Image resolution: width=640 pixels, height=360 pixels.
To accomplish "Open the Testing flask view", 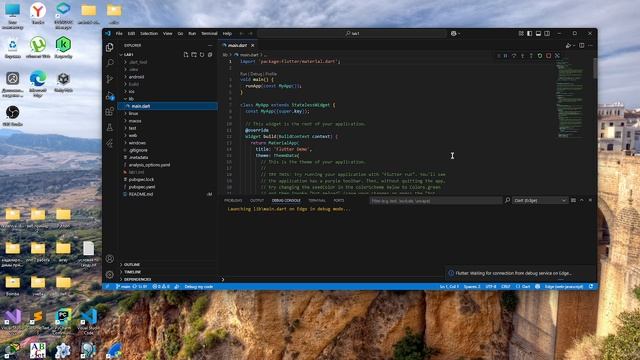I will point(109,127).
